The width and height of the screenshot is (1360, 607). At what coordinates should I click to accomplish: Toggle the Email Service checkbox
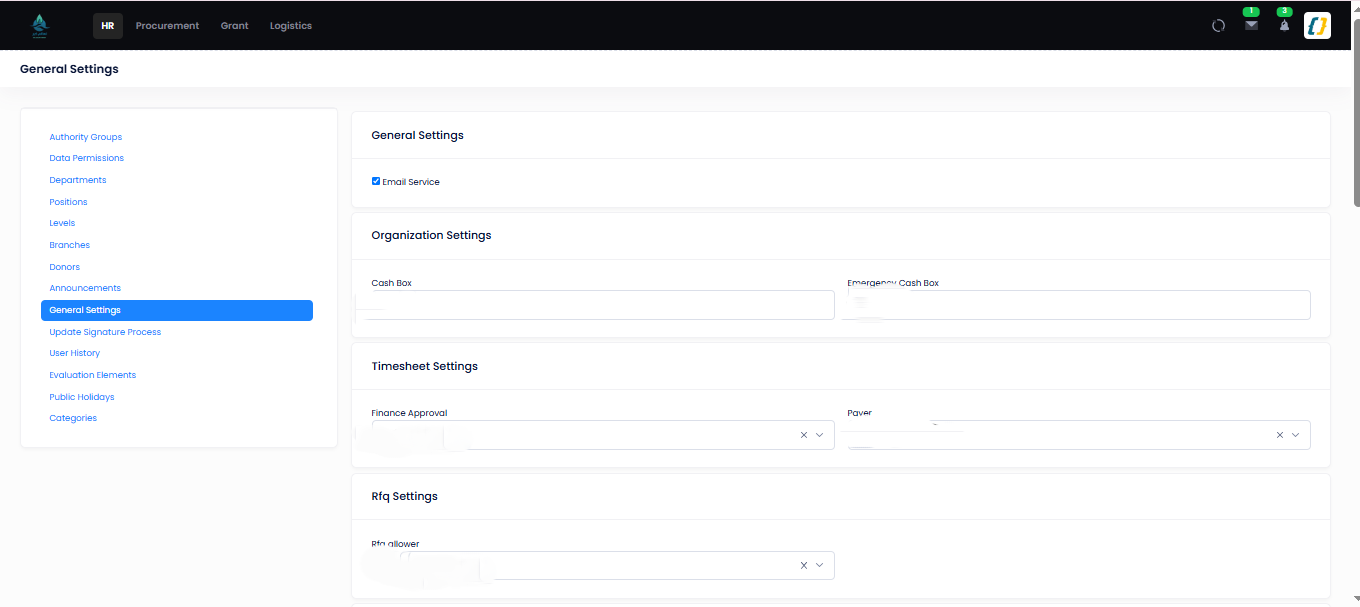376,181
